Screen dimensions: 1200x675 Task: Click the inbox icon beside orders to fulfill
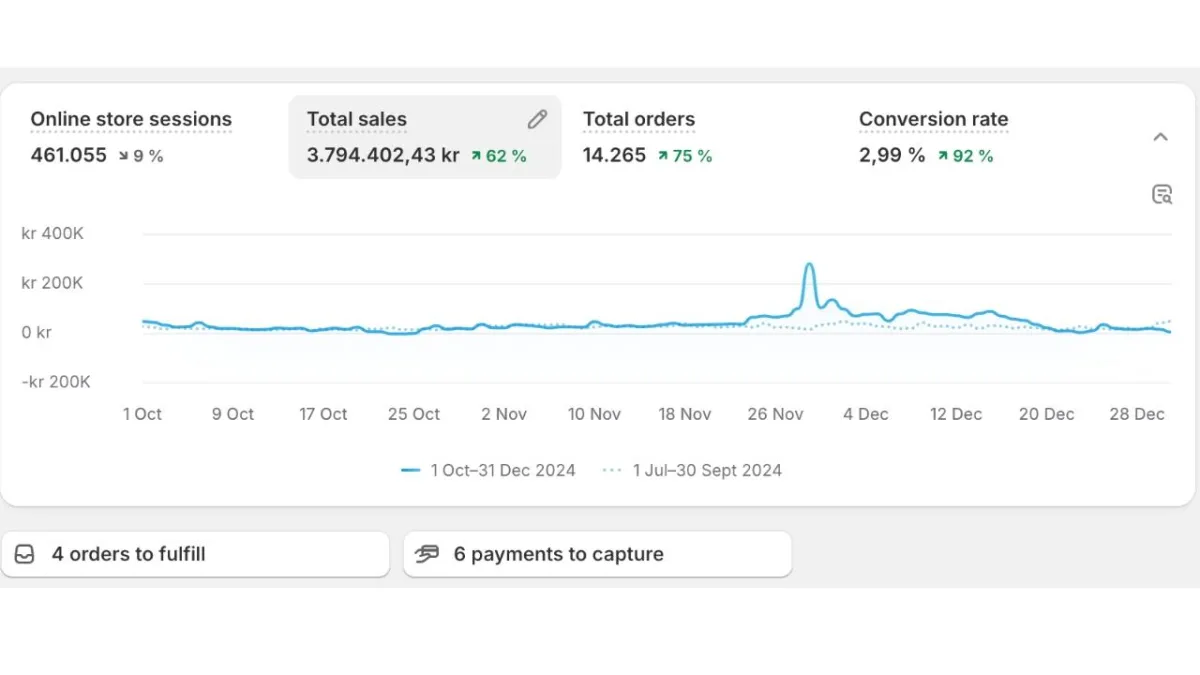pos(25,554)
